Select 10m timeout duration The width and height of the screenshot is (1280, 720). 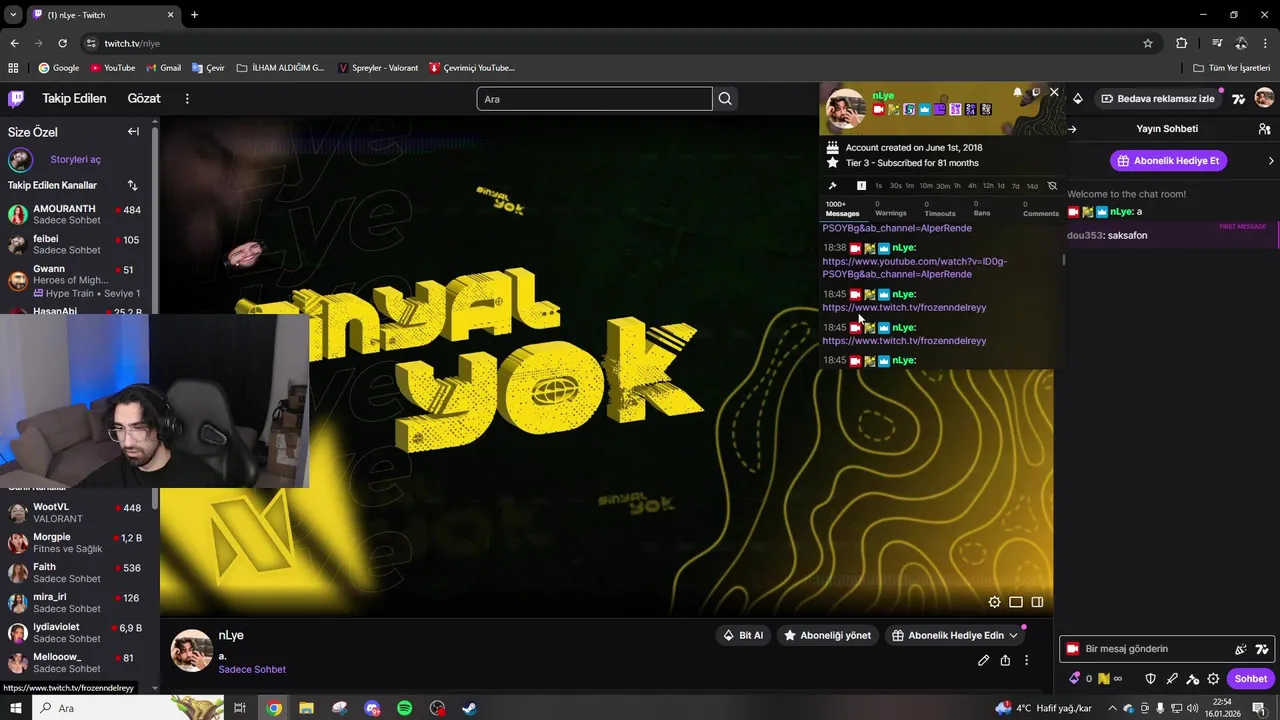pyautogui.click(x=926, y=186)
